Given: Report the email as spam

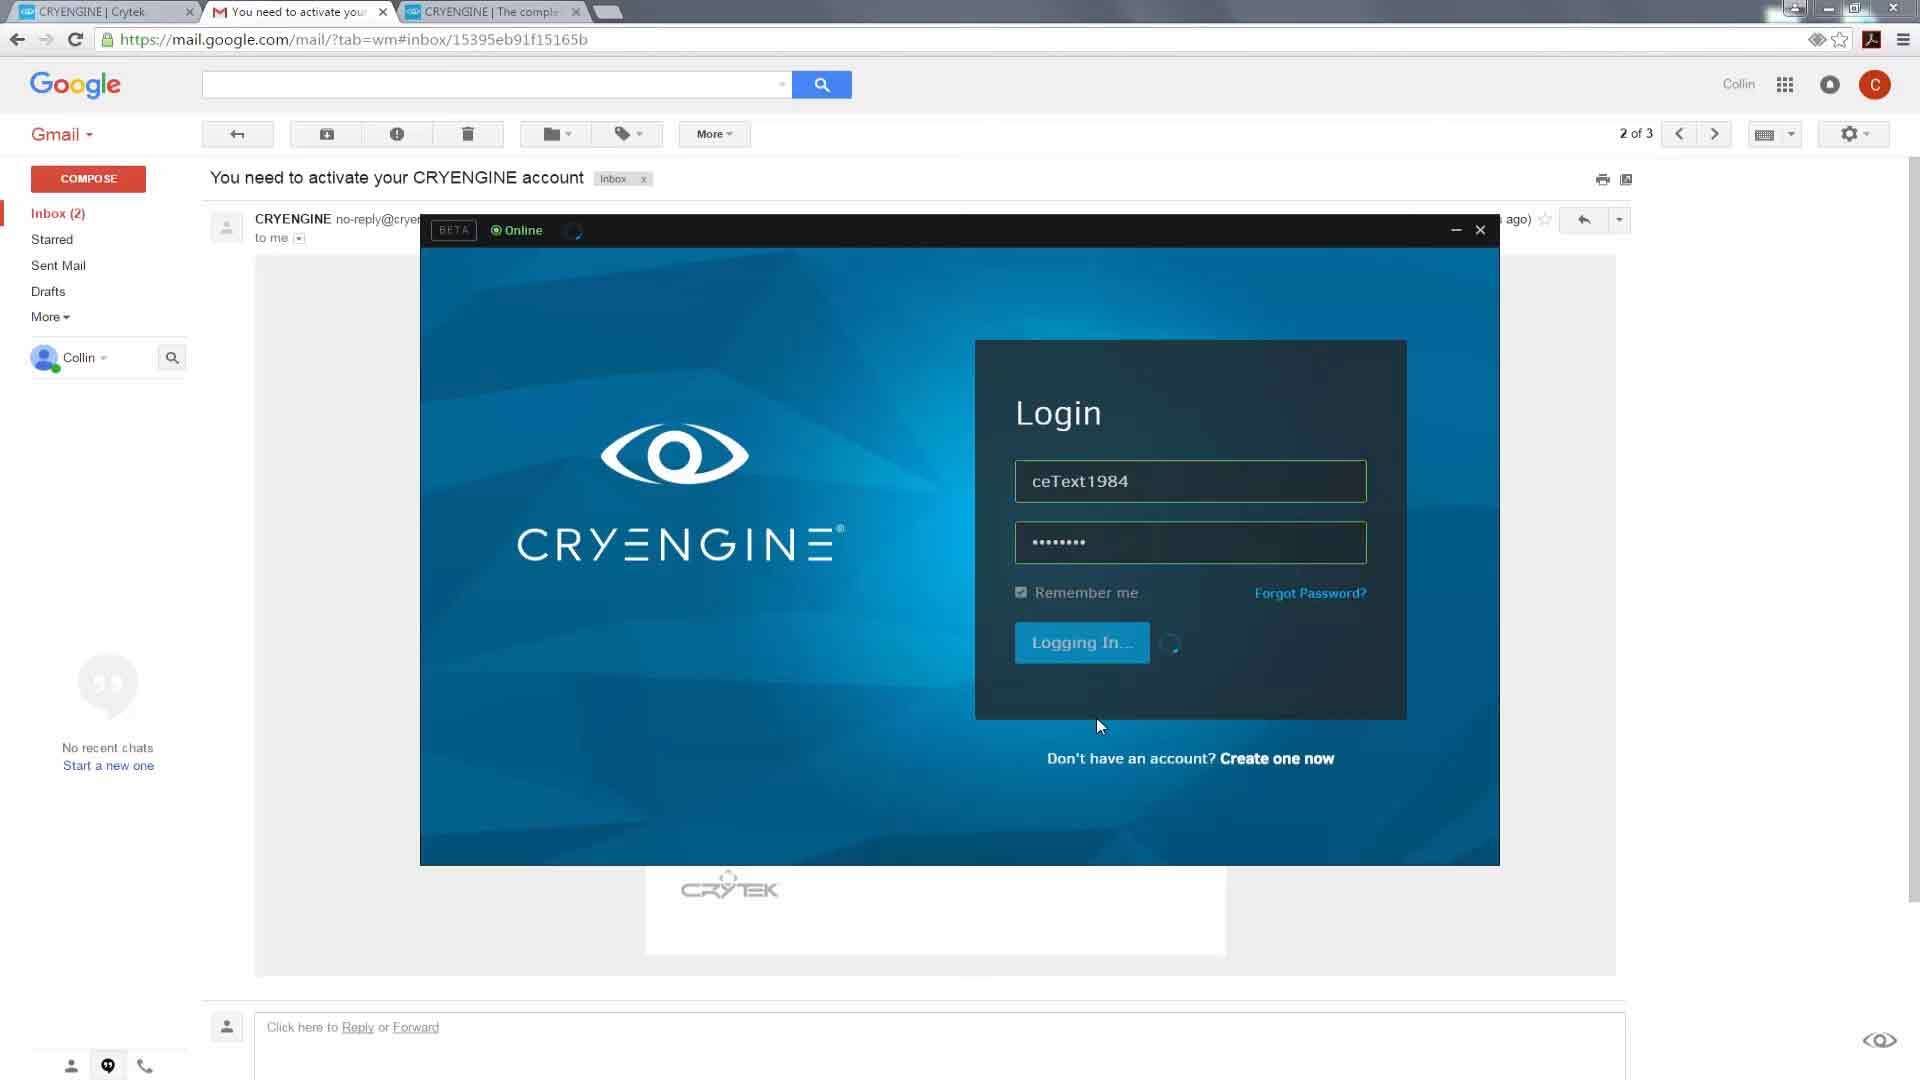Looking at the screenshot, I should coord(397,133).
